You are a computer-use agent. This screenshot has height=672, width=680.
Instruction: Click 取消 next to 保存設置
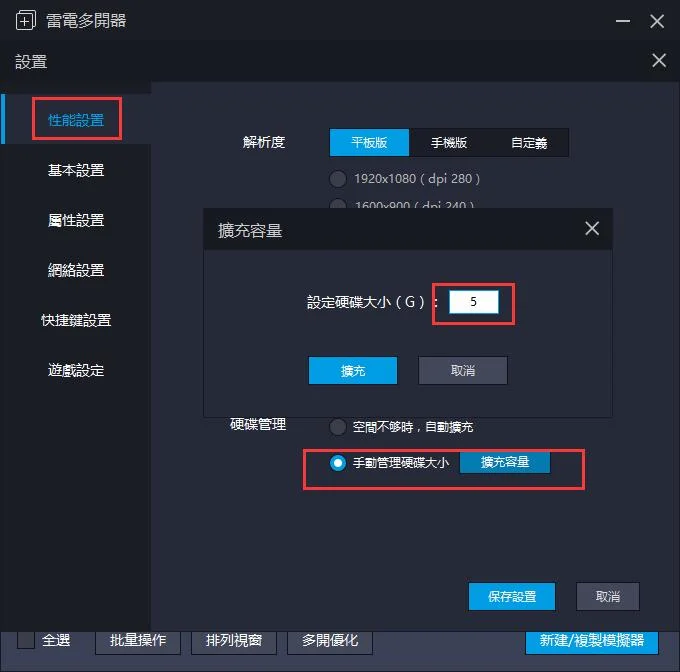tap(608, 597)
